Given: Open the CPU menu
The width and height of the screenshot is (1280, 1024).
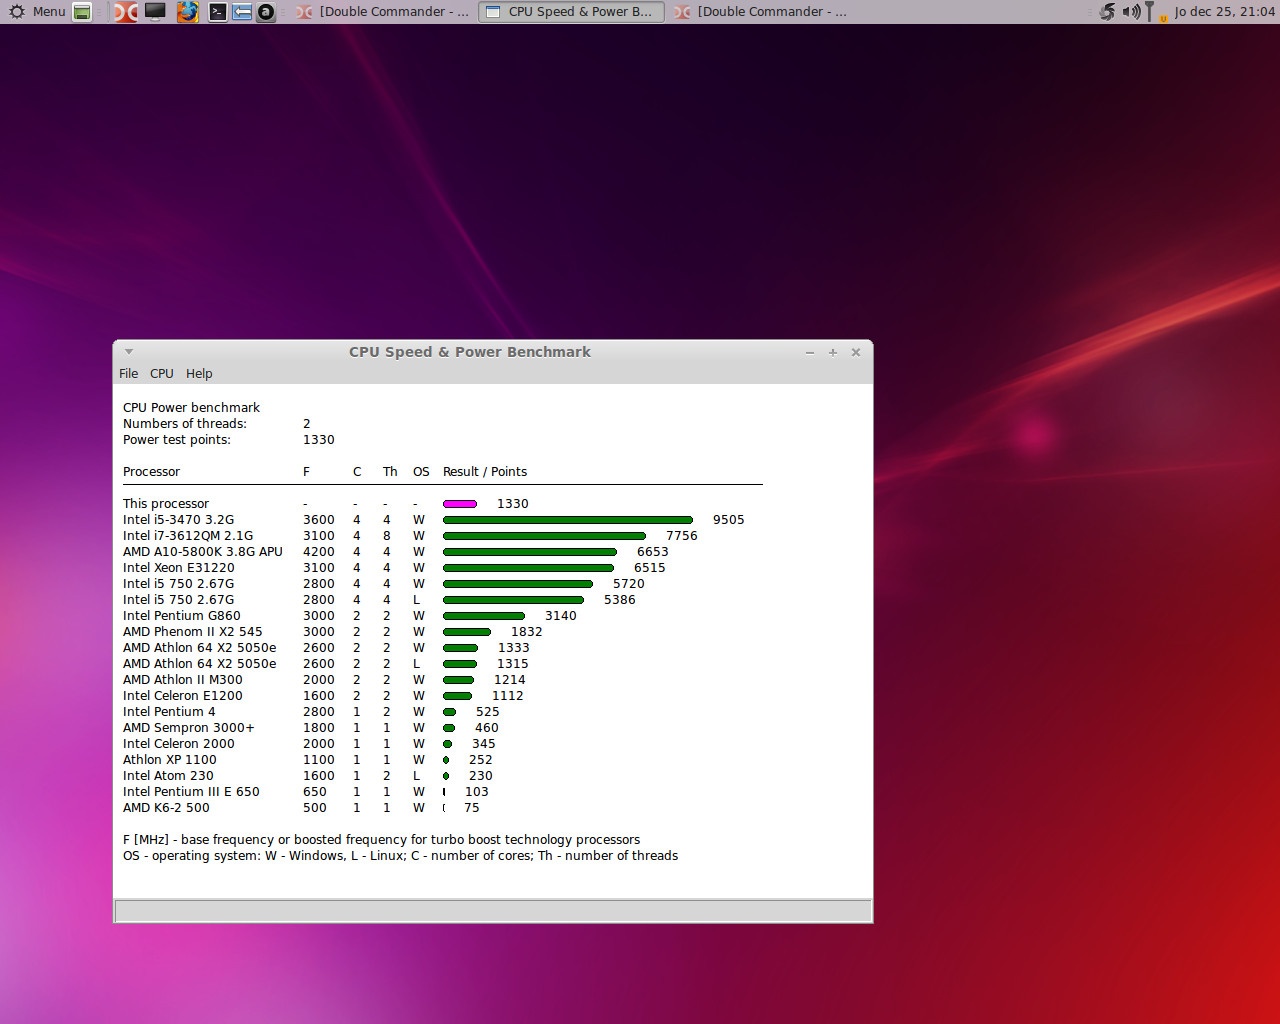Looking at the screenshot, I should pyautogui.click(x=162, y=374).
